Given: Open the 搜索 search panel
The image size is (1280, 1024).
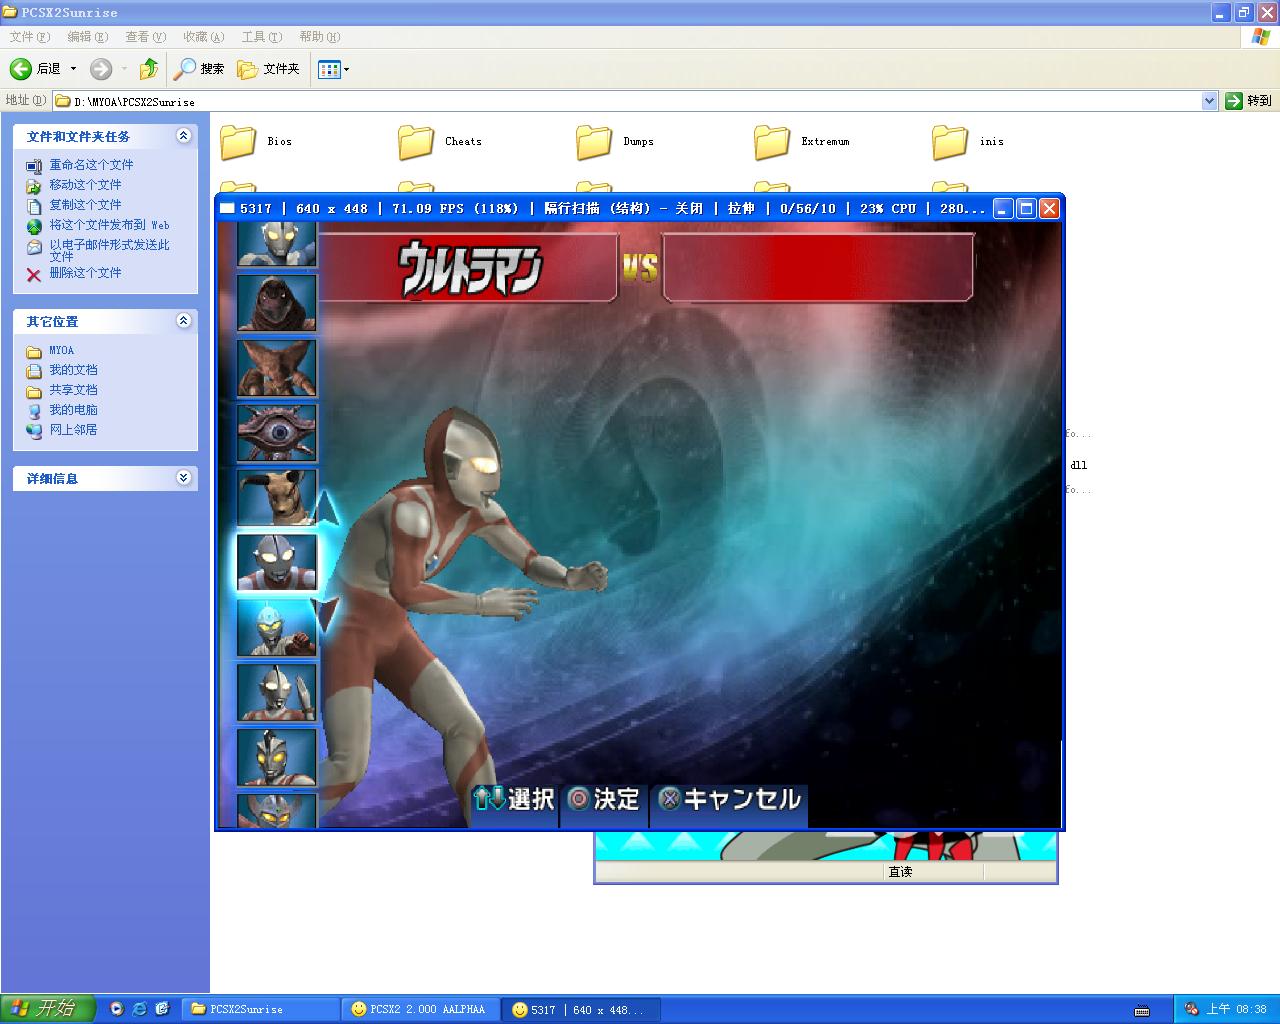Looking at the screenshot, I should 199,69.
